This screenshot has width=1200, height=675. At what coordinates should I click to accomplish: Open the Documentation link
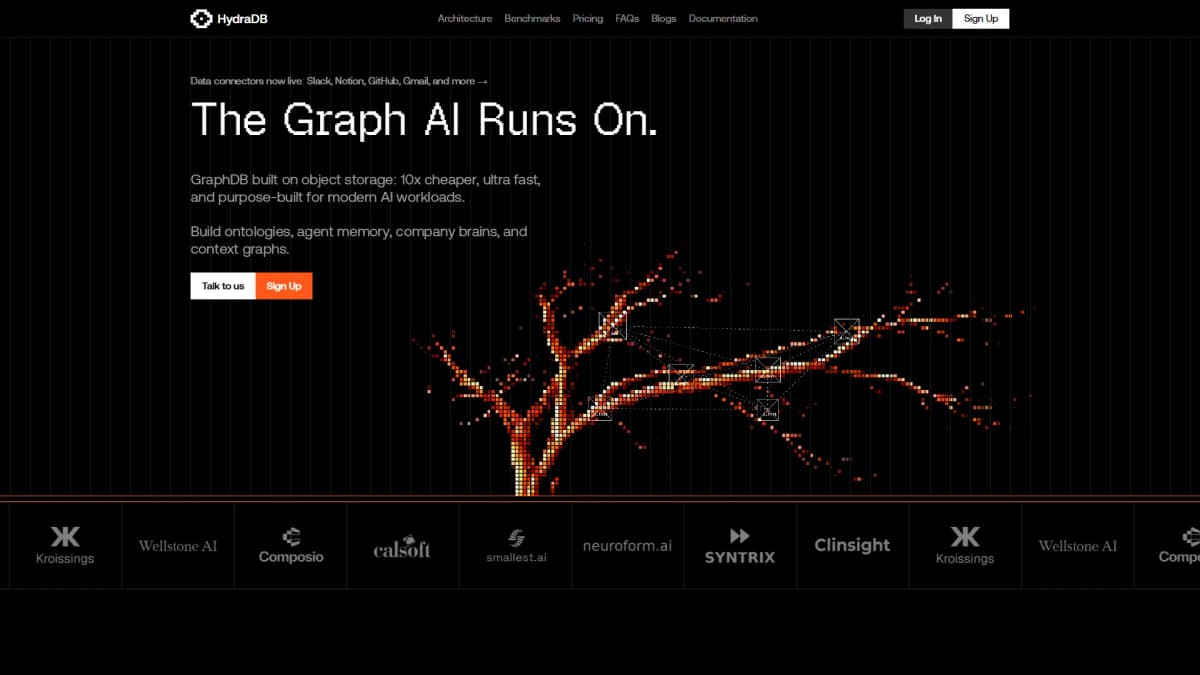(723, 18)
